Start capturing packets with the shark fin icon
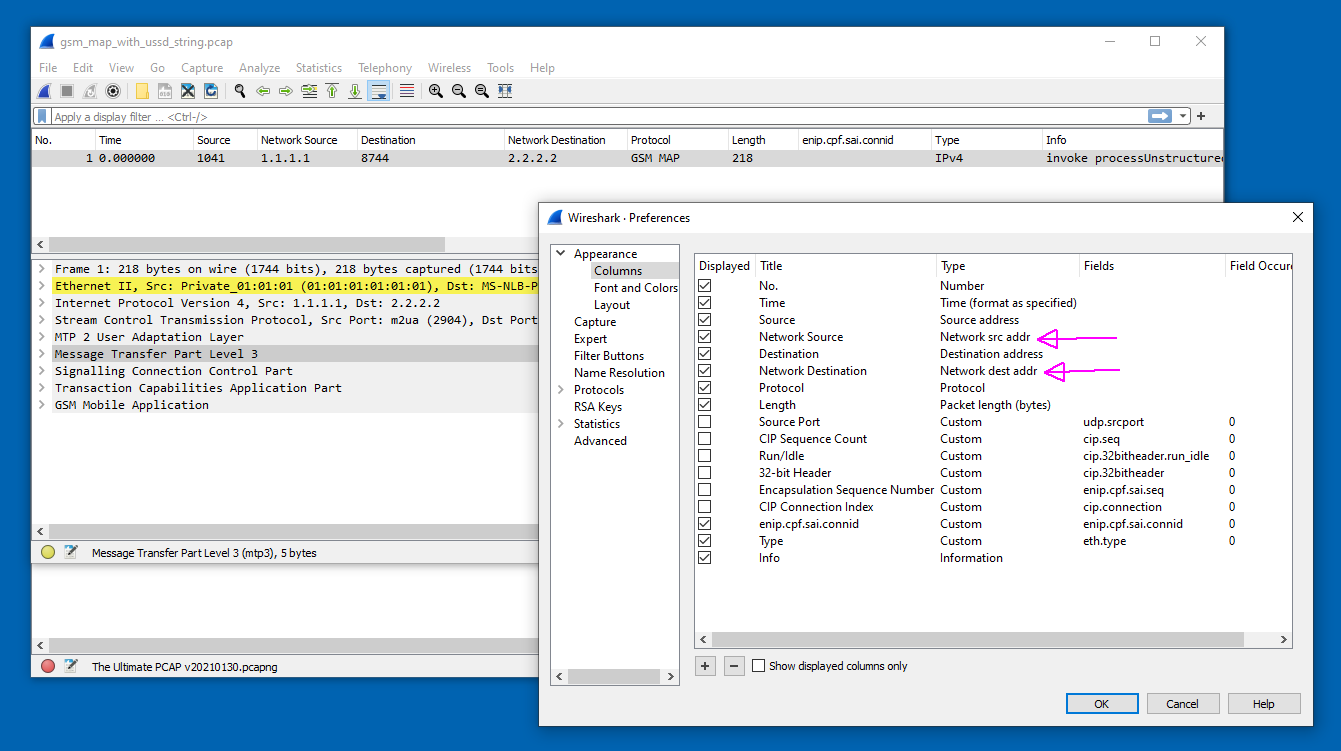The image size is (1341, 751). click(44, 91)
